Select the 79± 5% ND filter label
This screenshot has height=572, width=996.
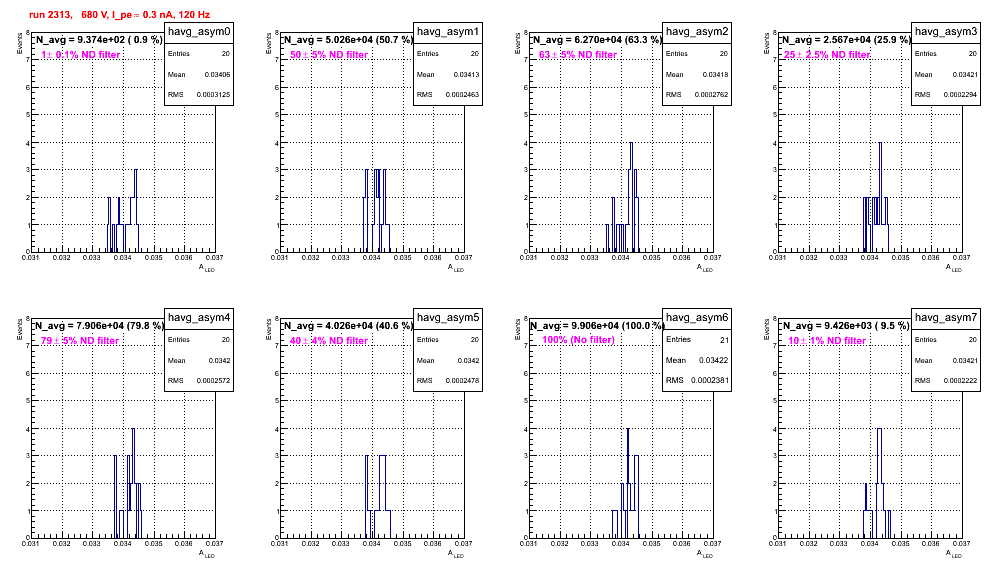point(80,341)
